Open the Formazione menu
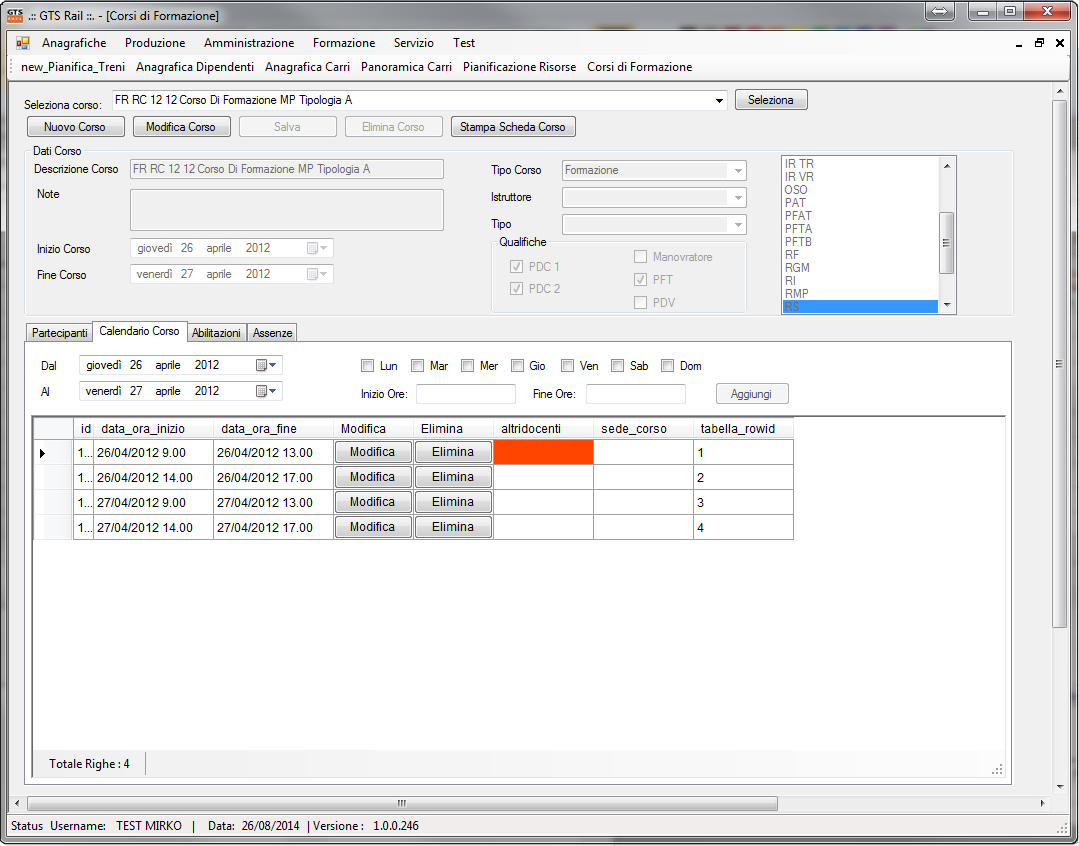1079x846 pixels. pos(344,43)
